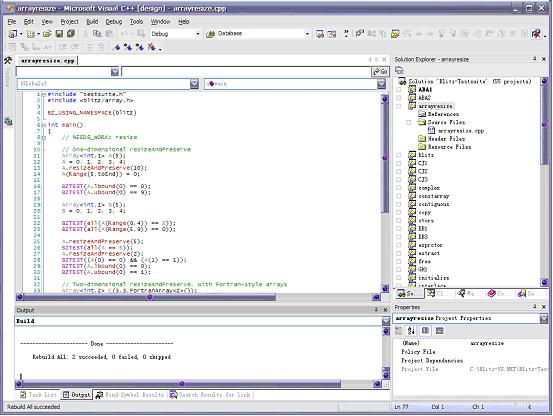Viewport: 553px width, 416px height.
Task: Open the Debug configuration dropdown
Action: tap(198, 34)
